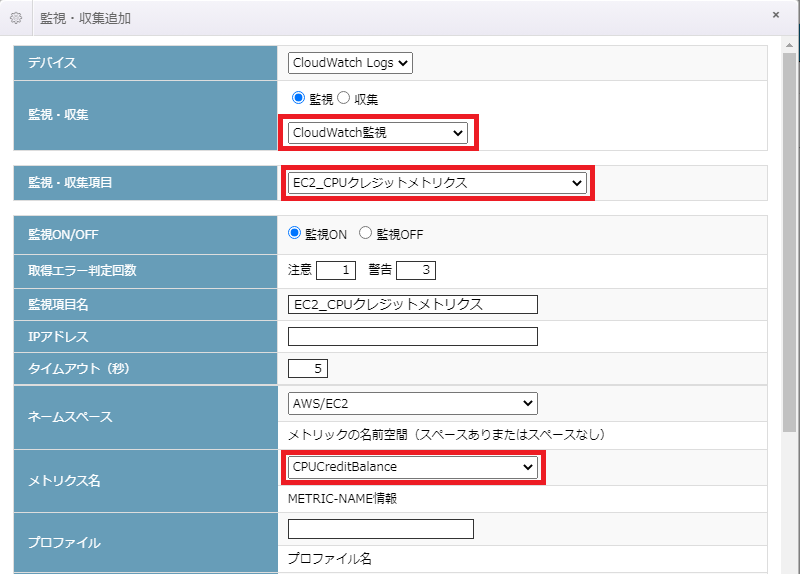Click the IPアドレス row label
800x574 pixels.
coord(58,337)
